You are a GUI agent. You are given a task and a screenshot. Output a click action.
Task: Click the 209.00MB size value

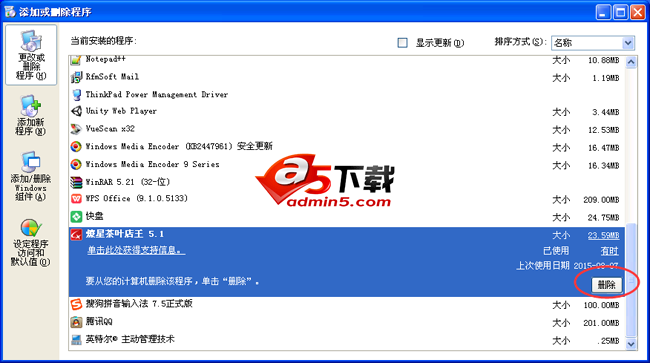coord(601,200)
